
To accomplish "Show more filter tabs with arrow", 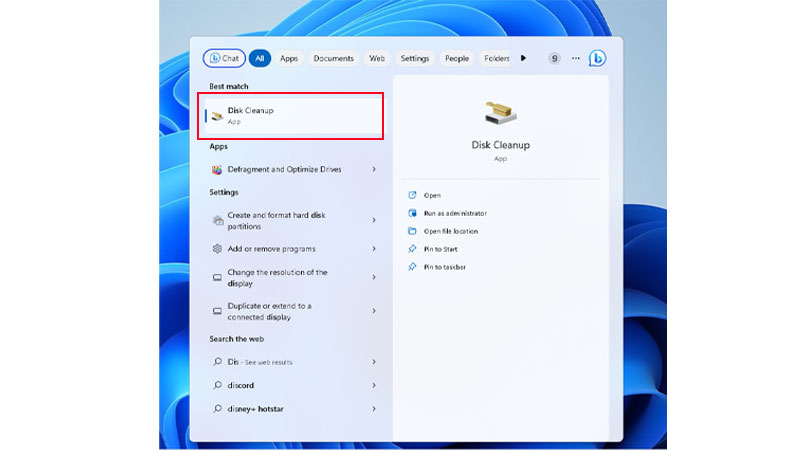I will pyautogui.click(x=523, y=58).
